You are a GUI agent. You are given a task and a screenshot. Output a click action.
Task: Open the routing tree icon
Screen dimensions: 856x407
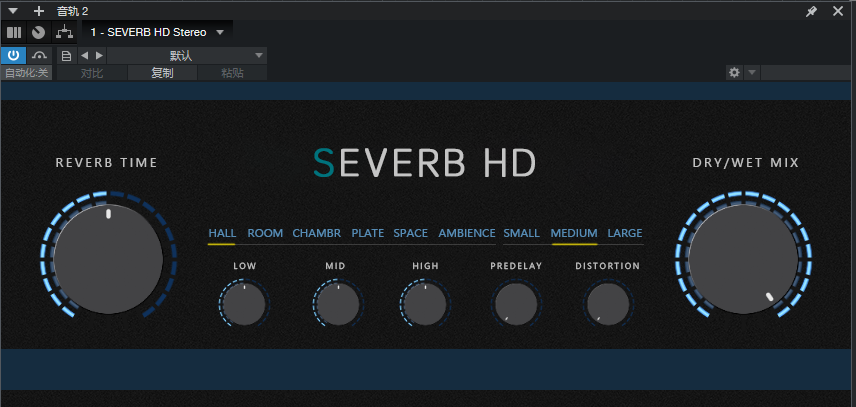65,32
